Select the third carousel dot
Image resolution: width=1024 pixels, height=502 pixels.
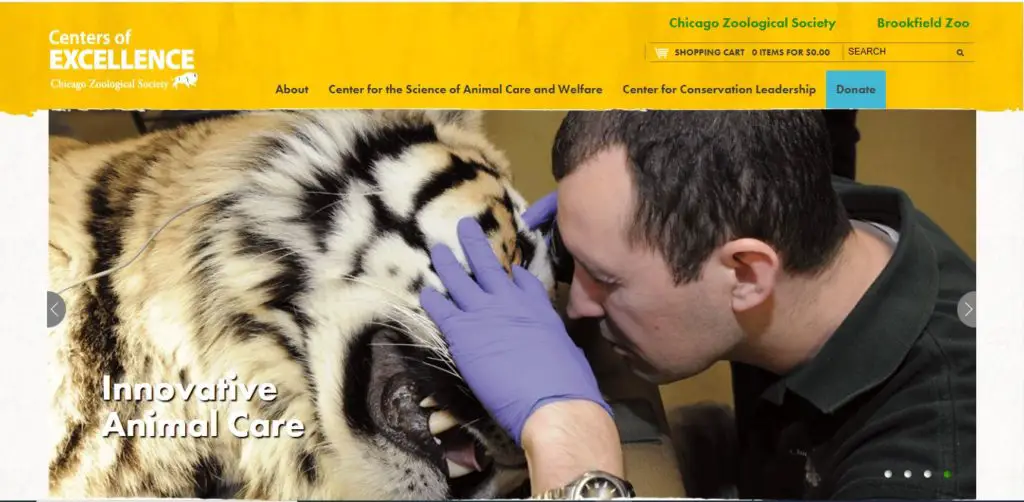(927, 474)
